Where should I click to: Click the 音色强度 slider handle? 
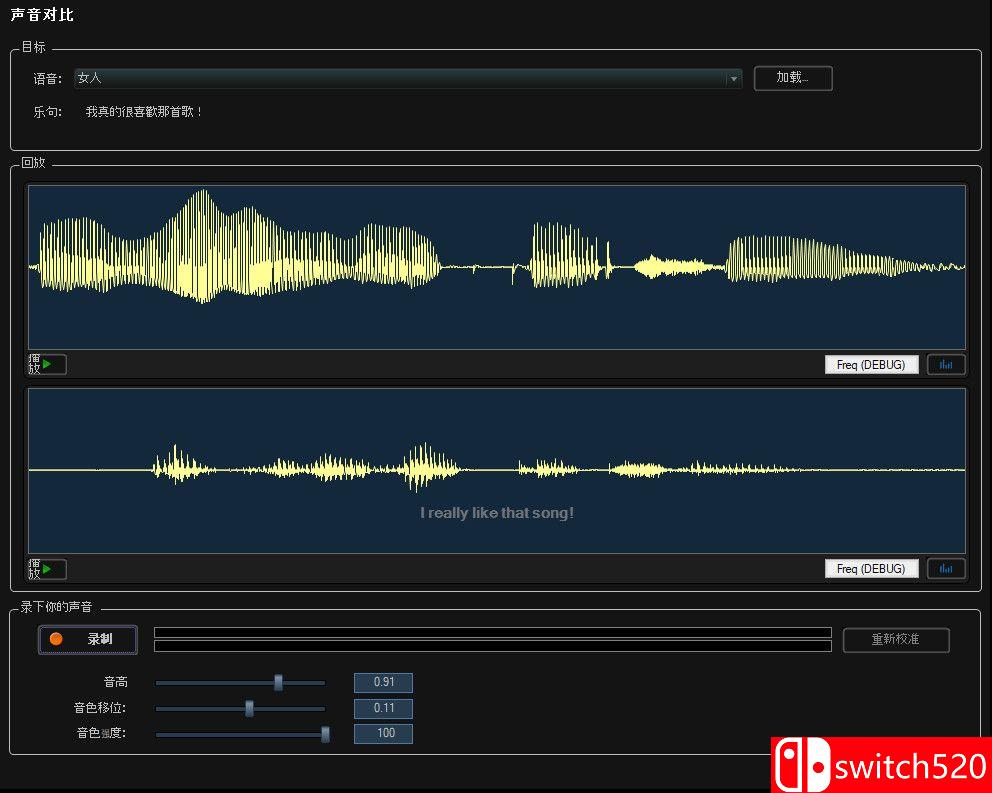tap(325, 734)
